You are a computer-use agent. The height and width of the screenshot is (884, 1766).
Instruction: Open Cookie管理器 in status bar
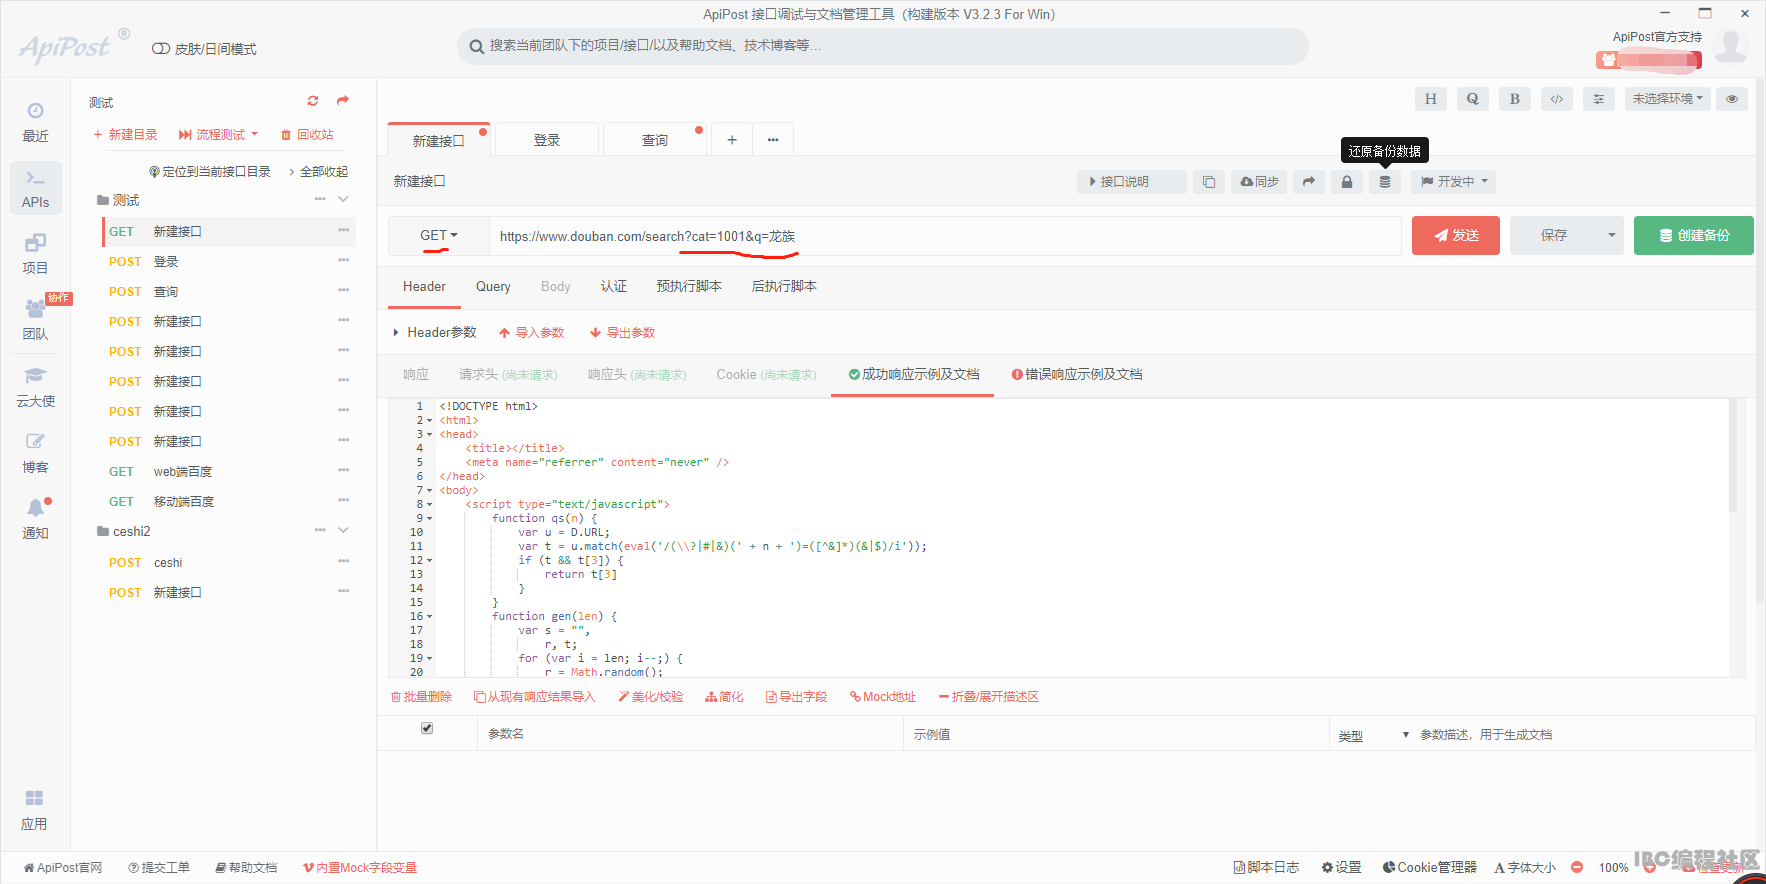click(x=1429, y=867)
